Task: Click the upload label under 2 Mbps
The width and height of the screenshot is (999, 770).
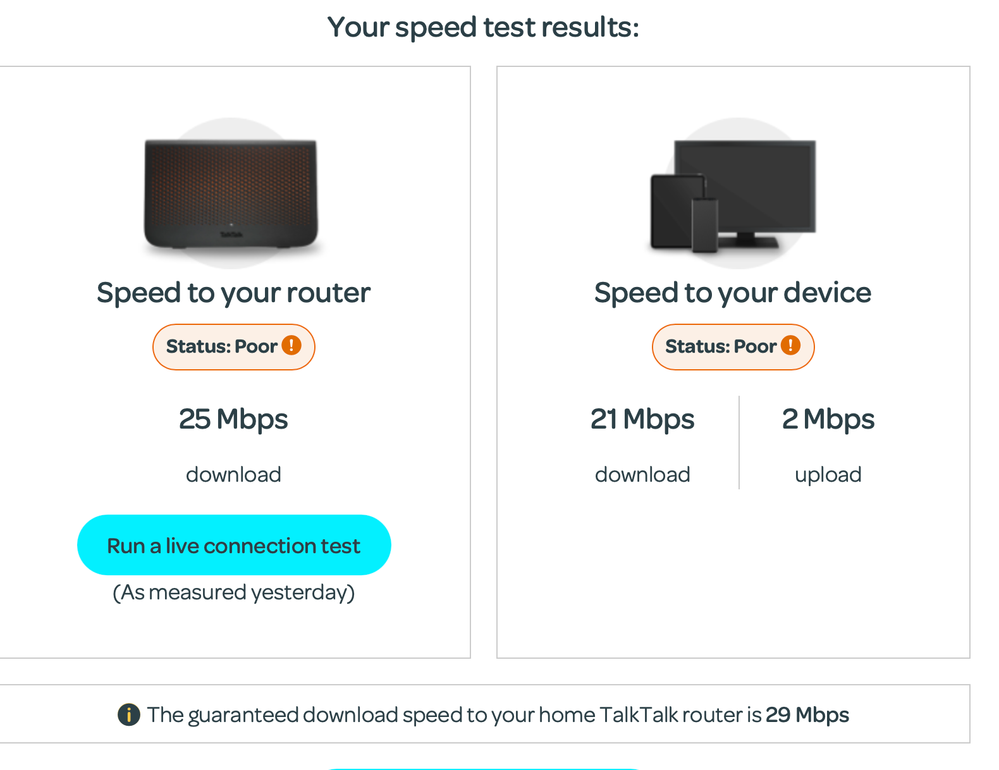Action: click(828, 475)
